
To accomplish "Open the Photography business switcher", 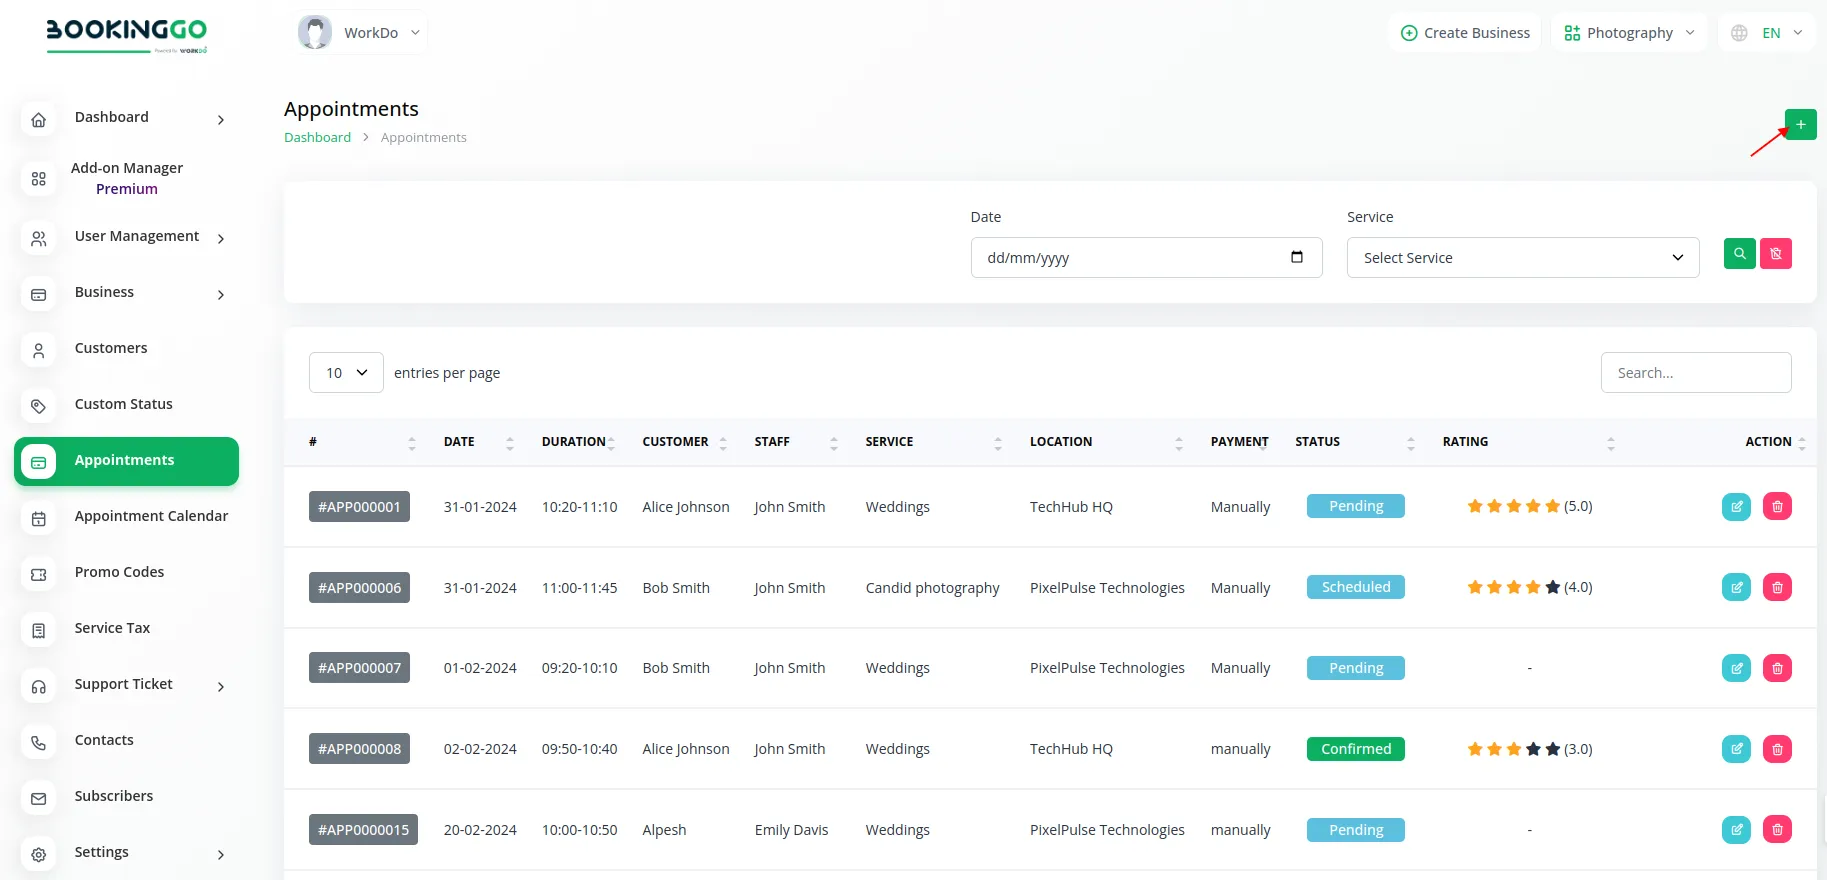I will click(1628, 33).
